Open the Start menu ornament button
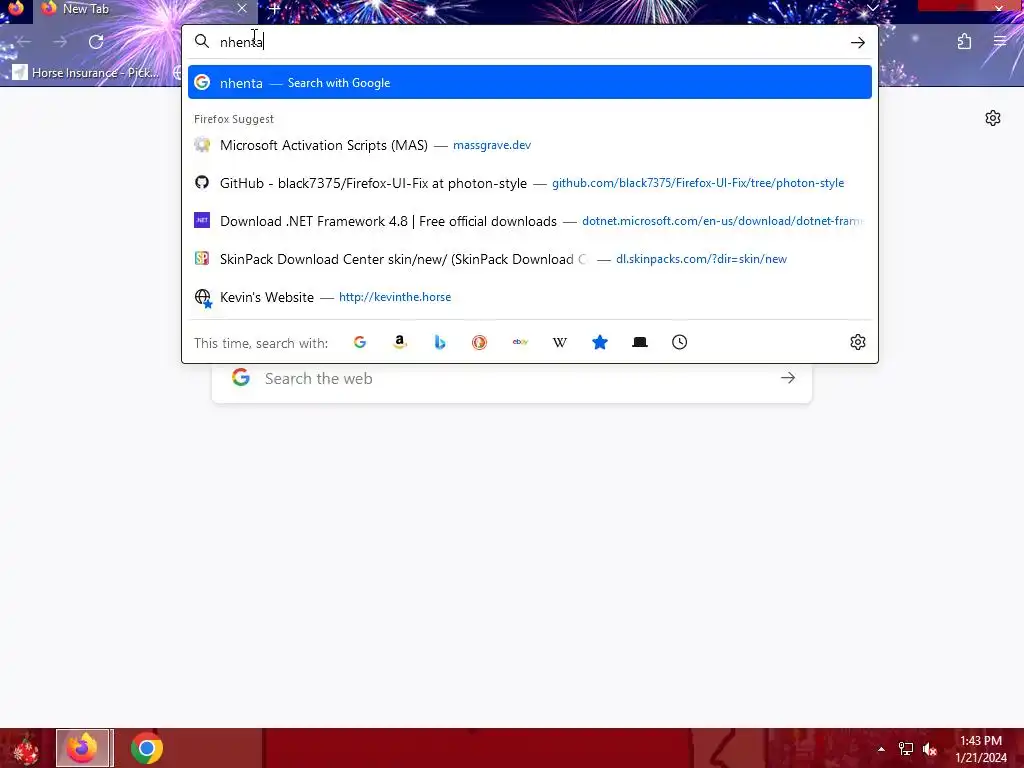Screen dimensions: 1024x768 (x=26, y=748)
